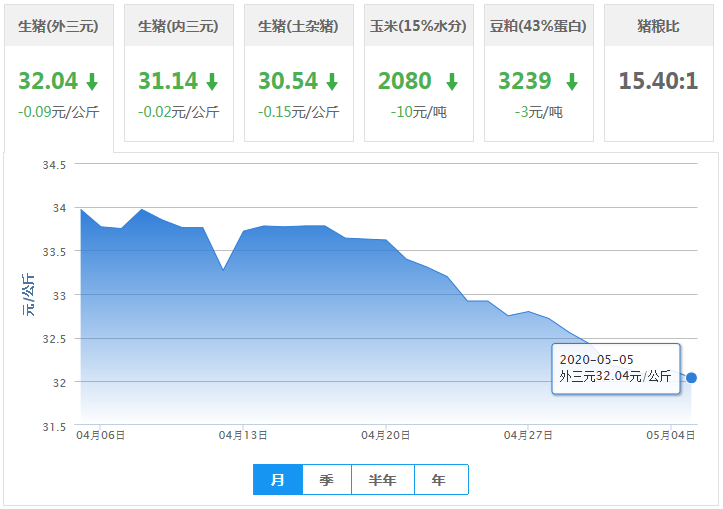Viewport: 723px width, 509px height.
Task: Click the blue data point on chart
Action: [x=692, y=377]
